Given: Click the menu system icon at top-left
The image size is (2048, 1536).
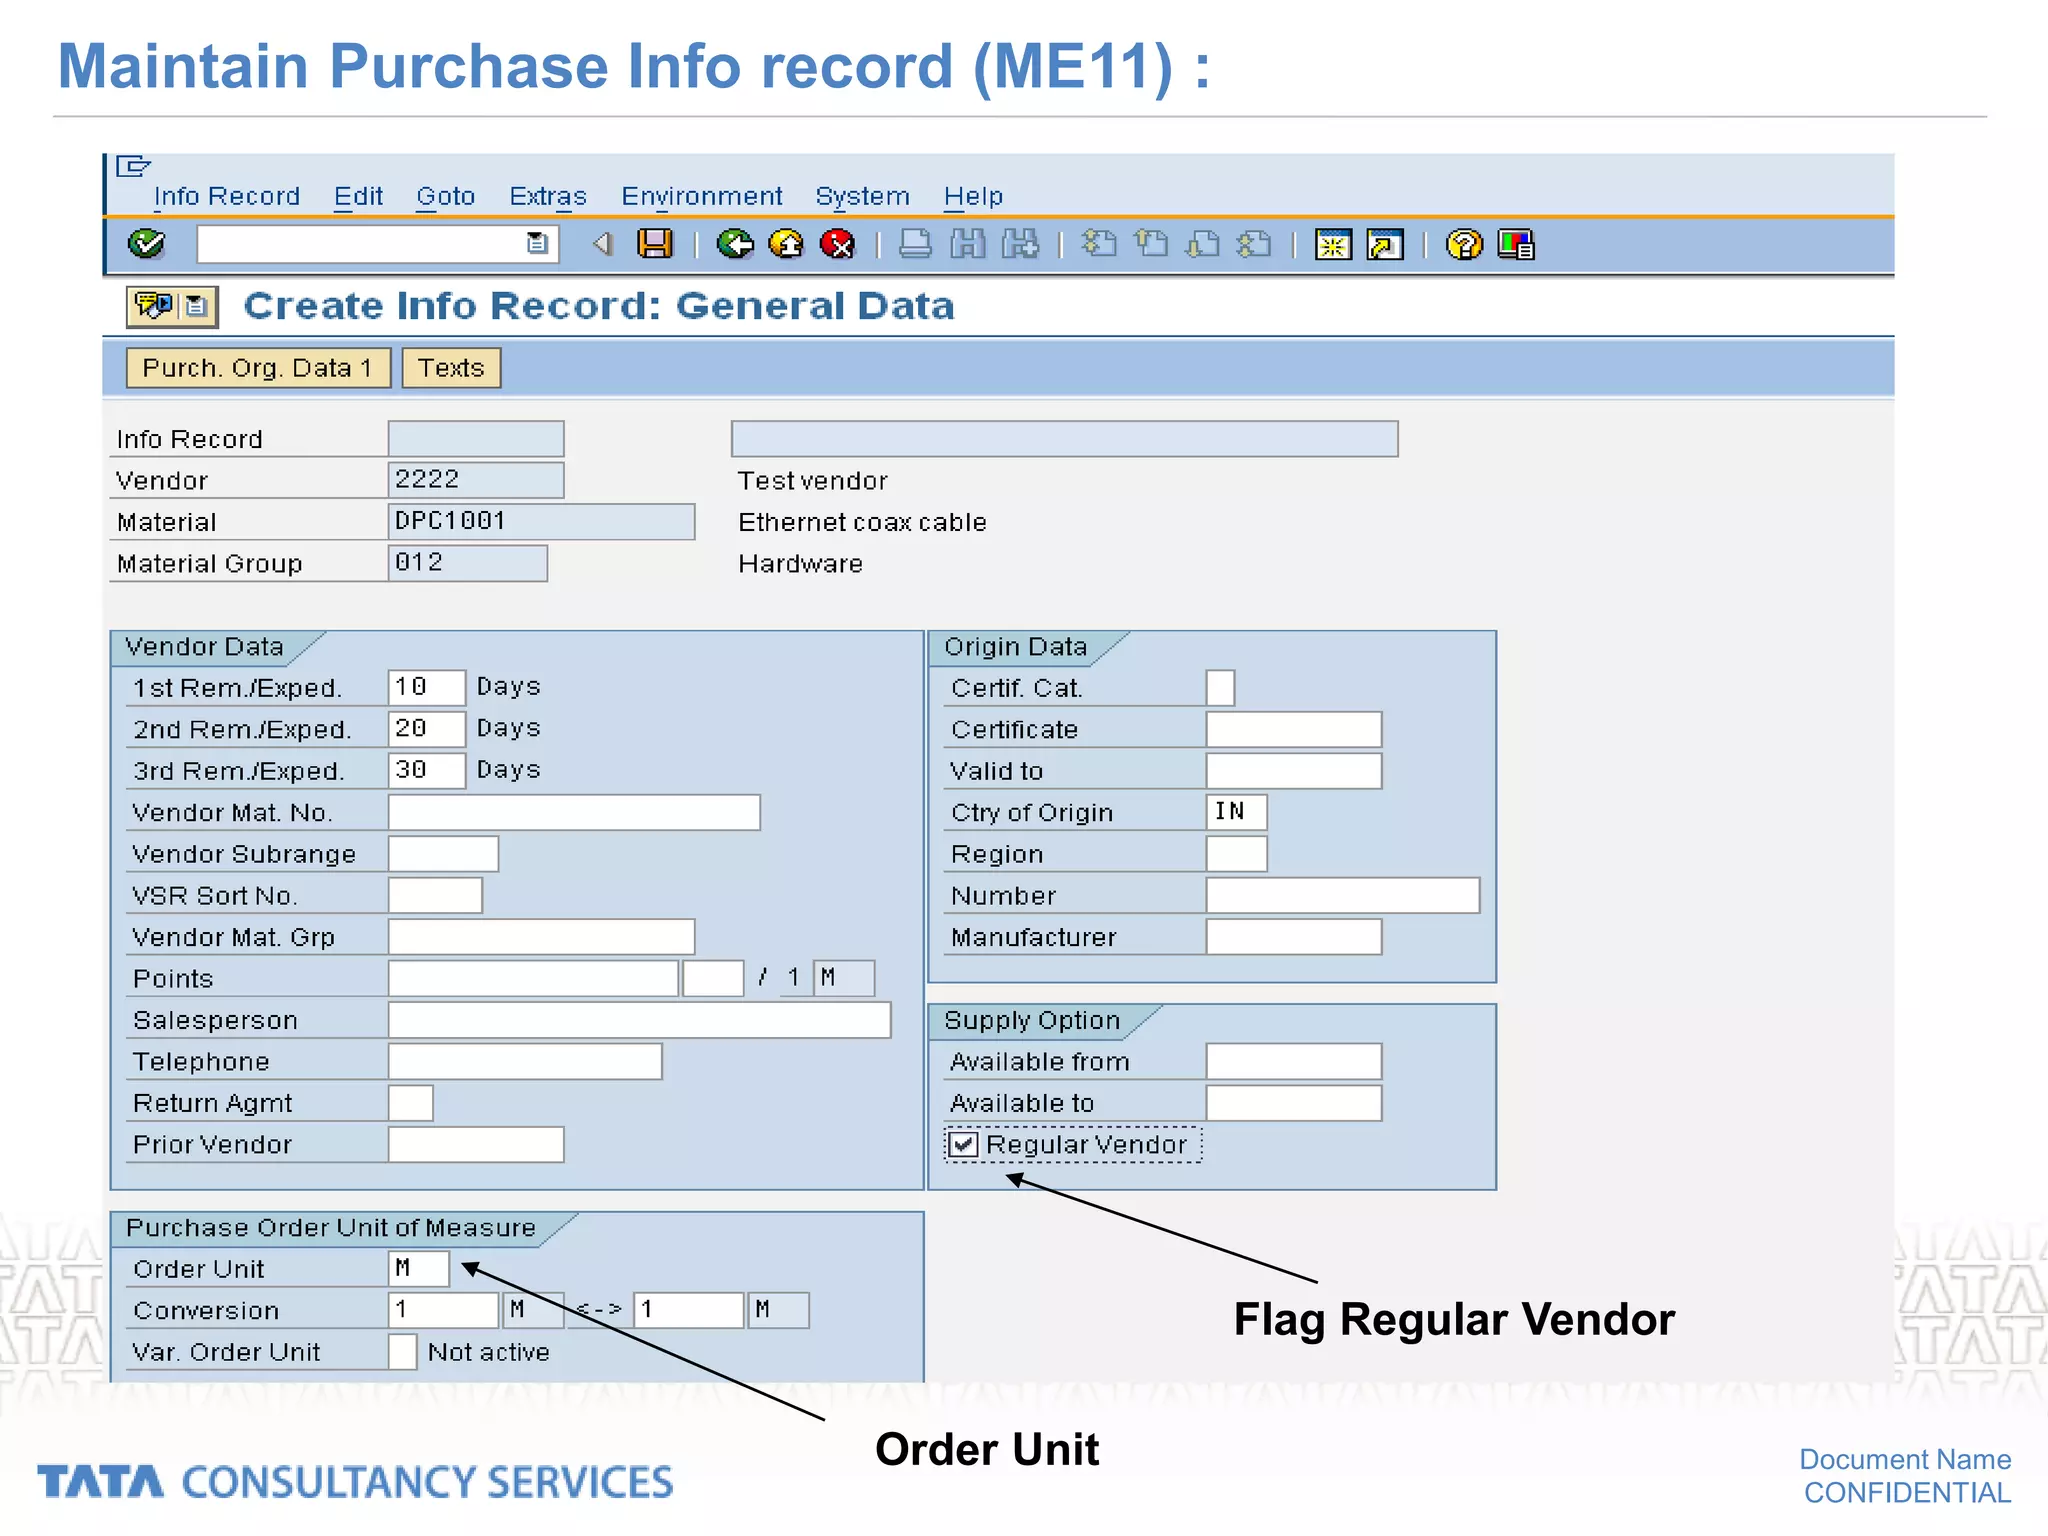Looking at the screenshot, I should pos(132,166).
